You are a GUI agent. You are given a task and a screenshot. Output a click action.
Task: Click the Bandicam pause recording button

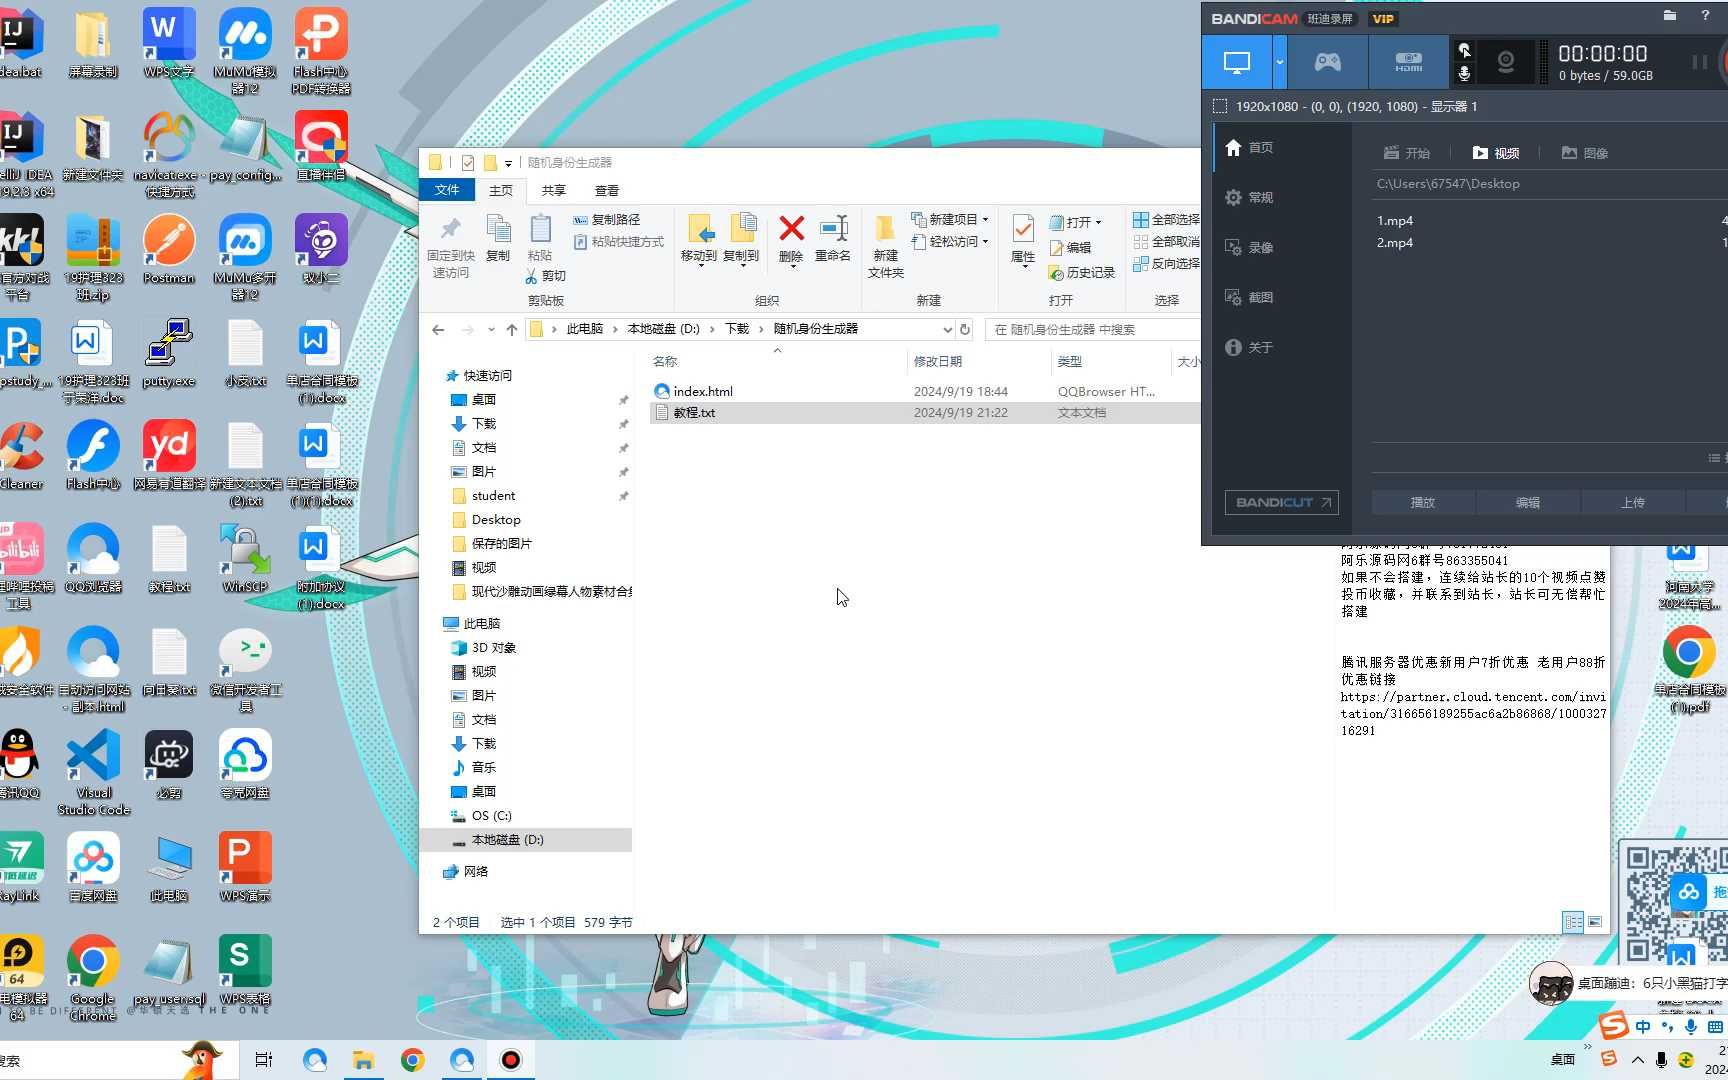(1699, 62)
